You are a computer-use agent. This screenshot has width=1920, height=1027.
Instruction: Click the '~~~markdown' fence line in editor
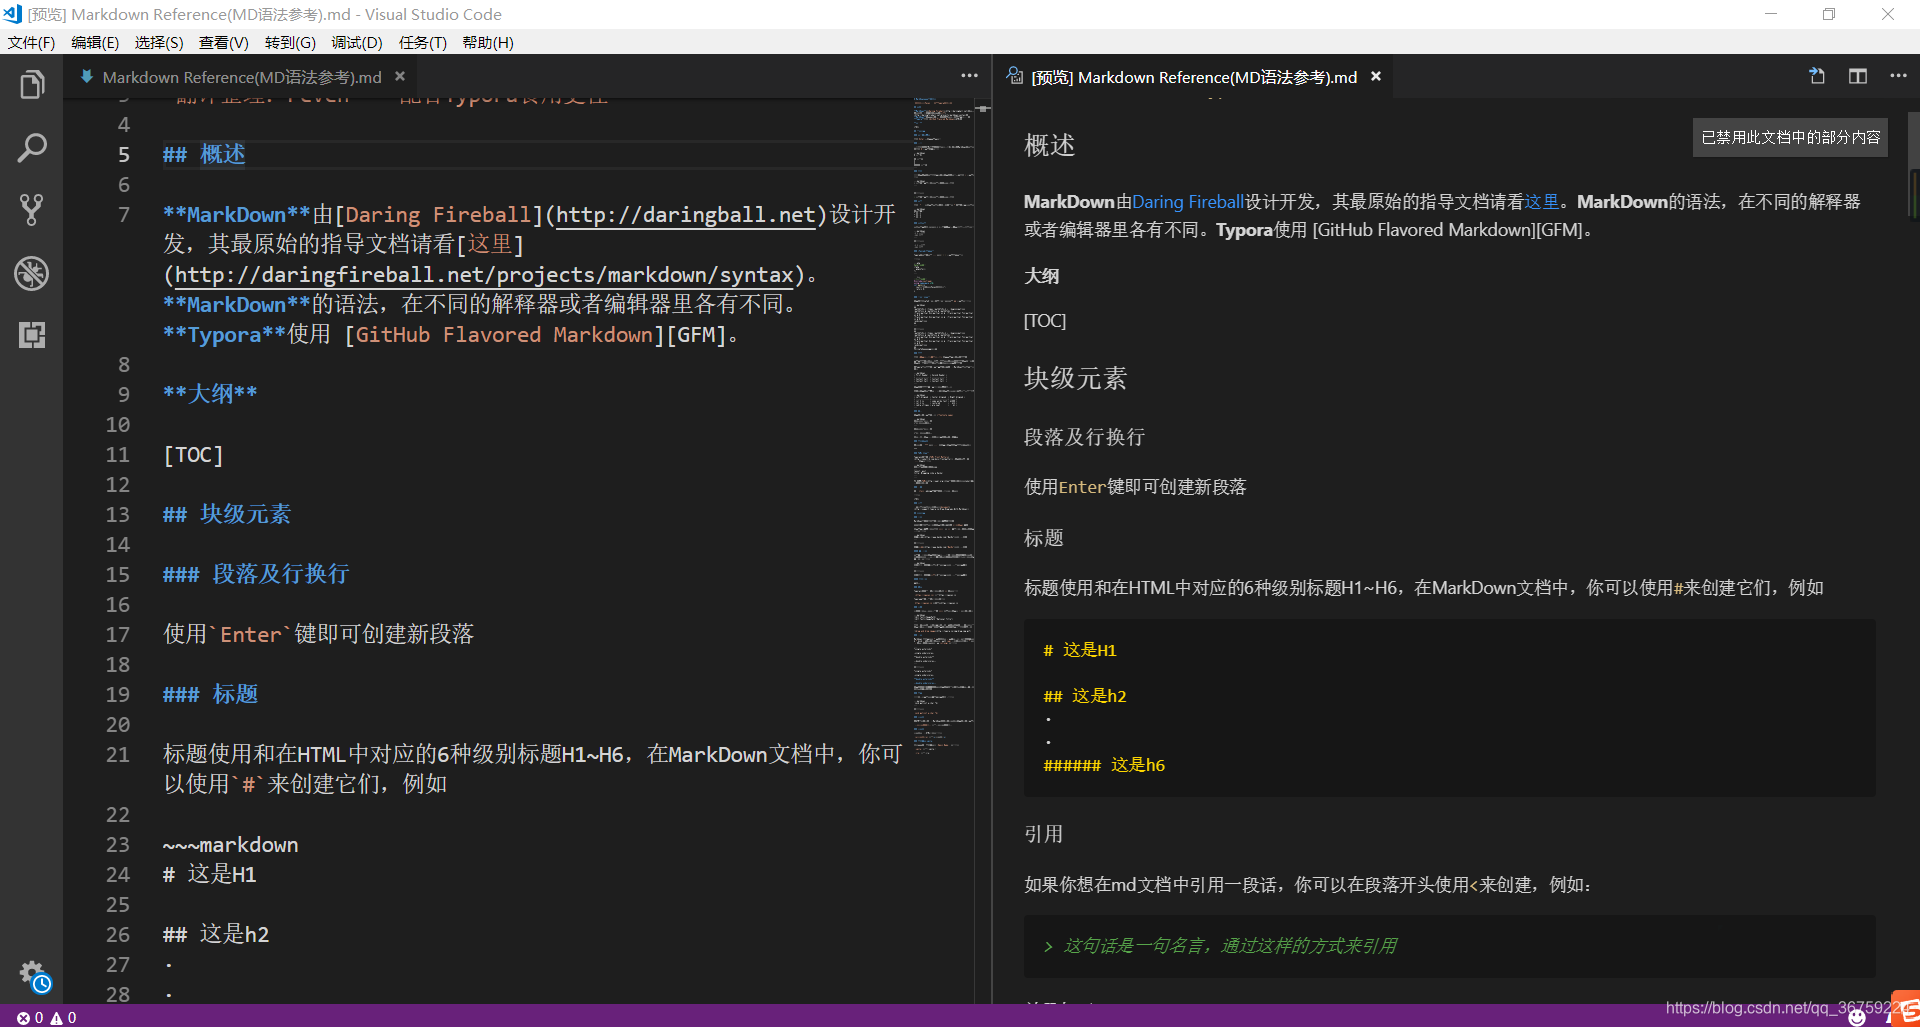(231, 845)
